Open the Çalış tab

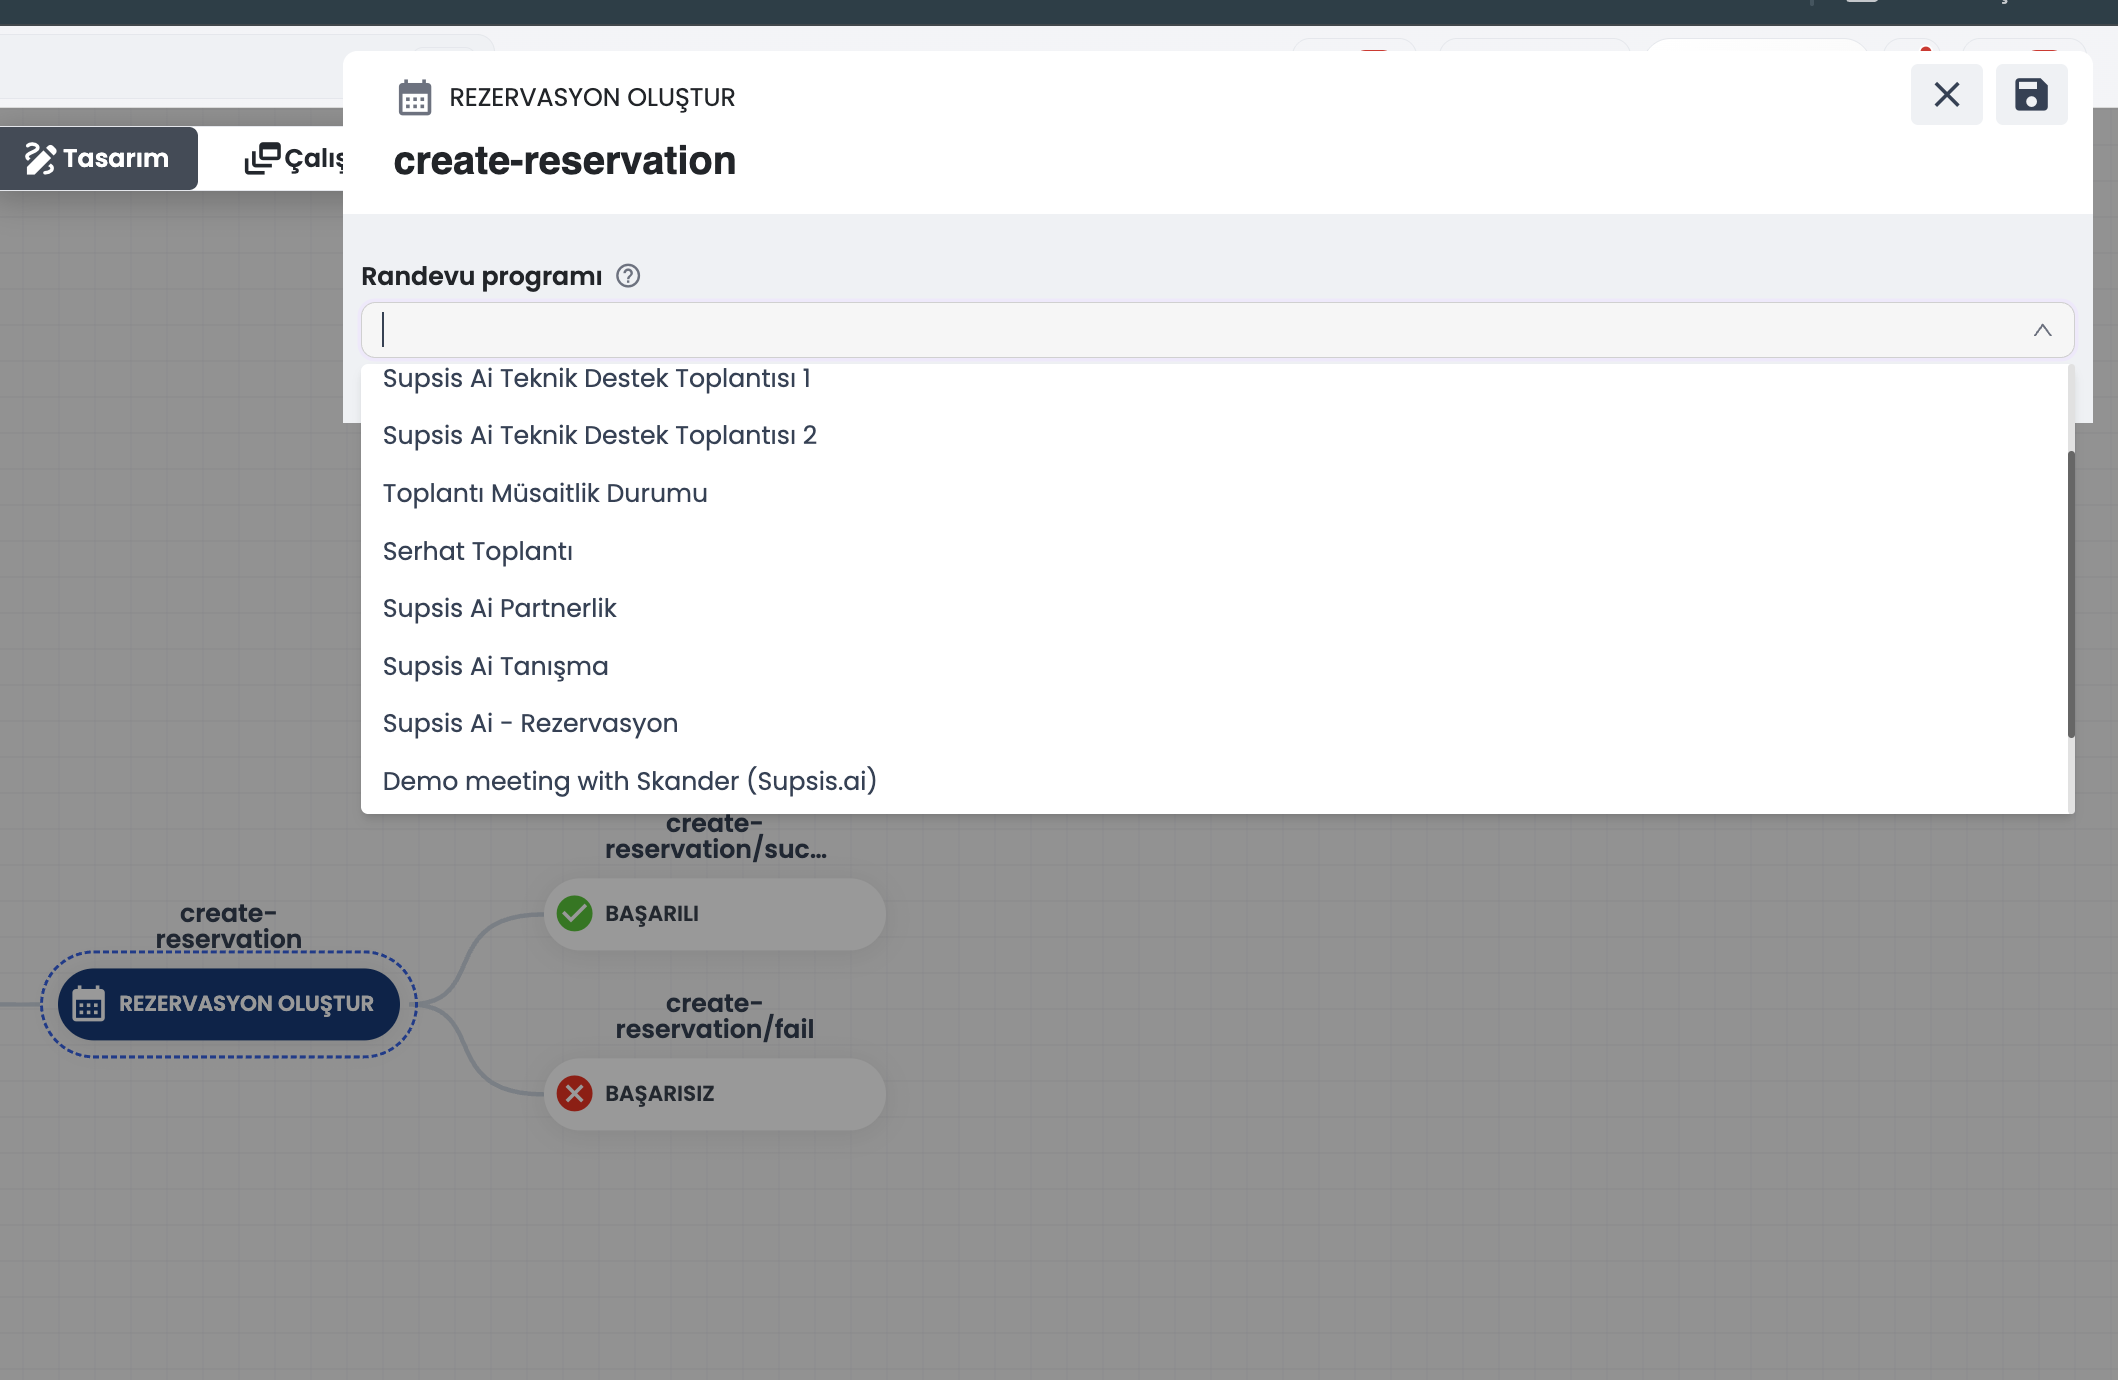pyautogui.click(x=294, y=158)
